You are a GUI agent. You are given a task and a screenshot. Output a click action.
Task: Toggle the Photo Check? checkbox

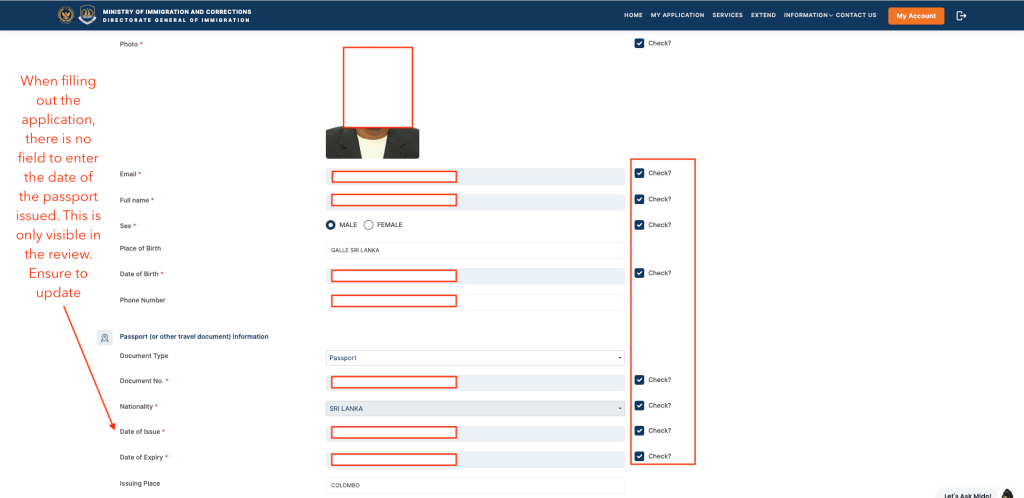click(x=639, y=43)
